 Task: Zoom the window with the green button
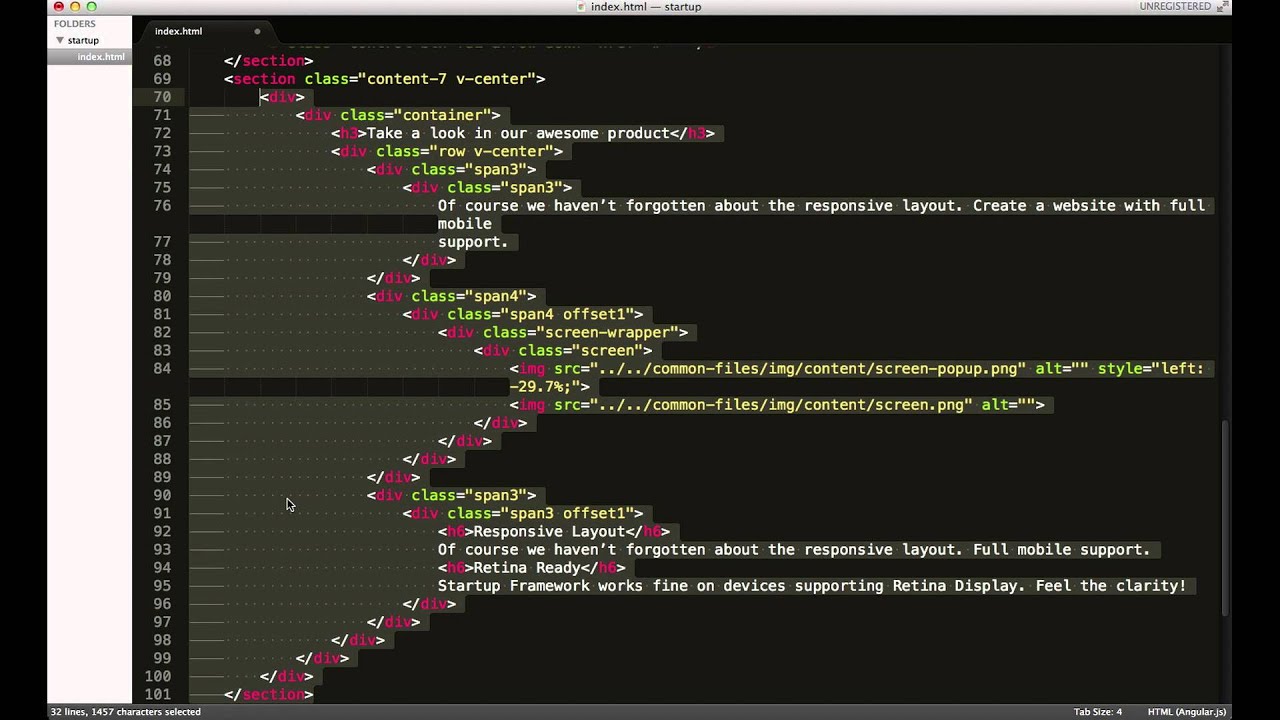(x=91, y=7)
